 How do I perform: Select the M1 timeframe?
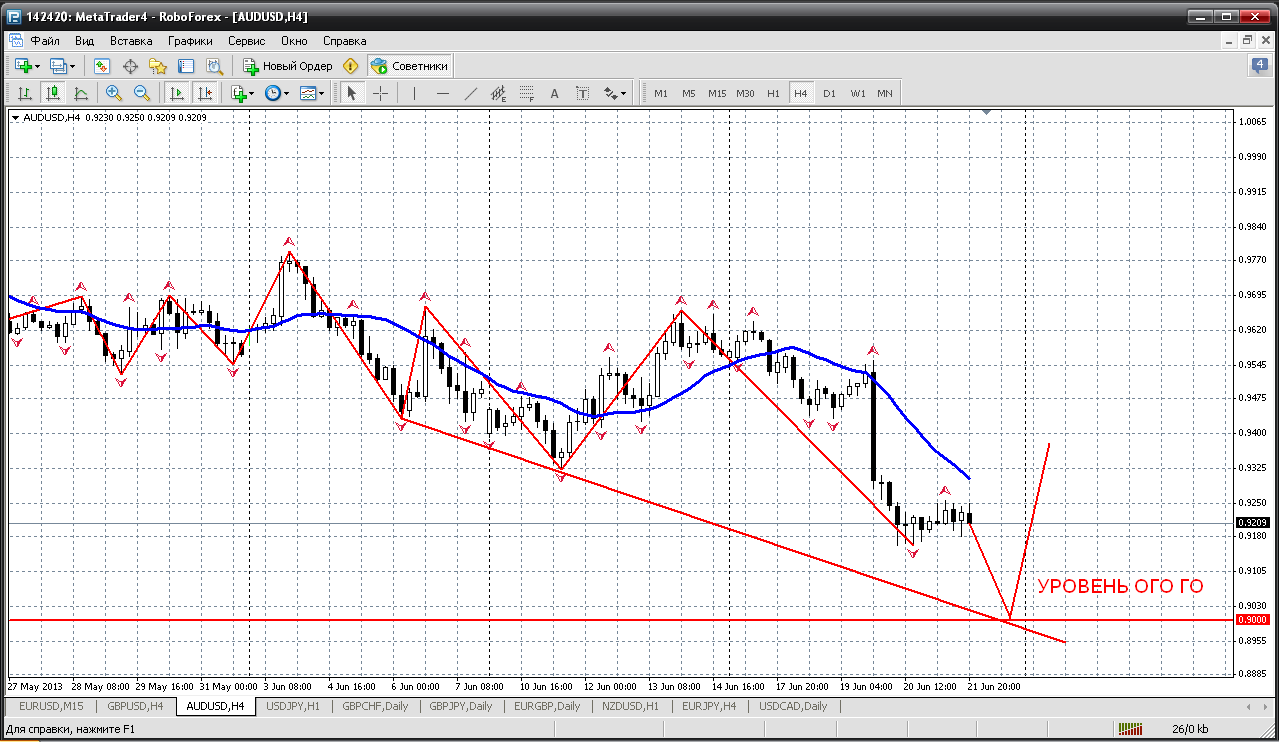tap(661, 93)
